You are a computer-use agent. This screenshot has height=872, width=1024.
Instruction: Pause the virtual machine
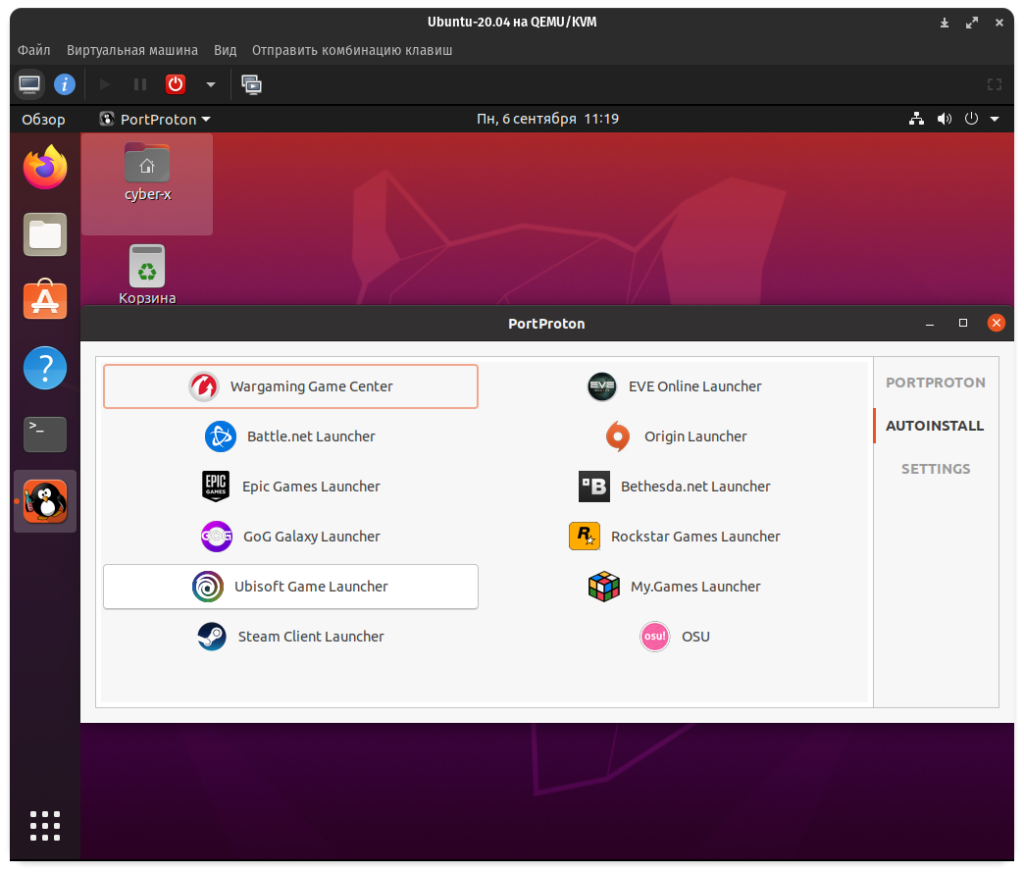point(140,85)
